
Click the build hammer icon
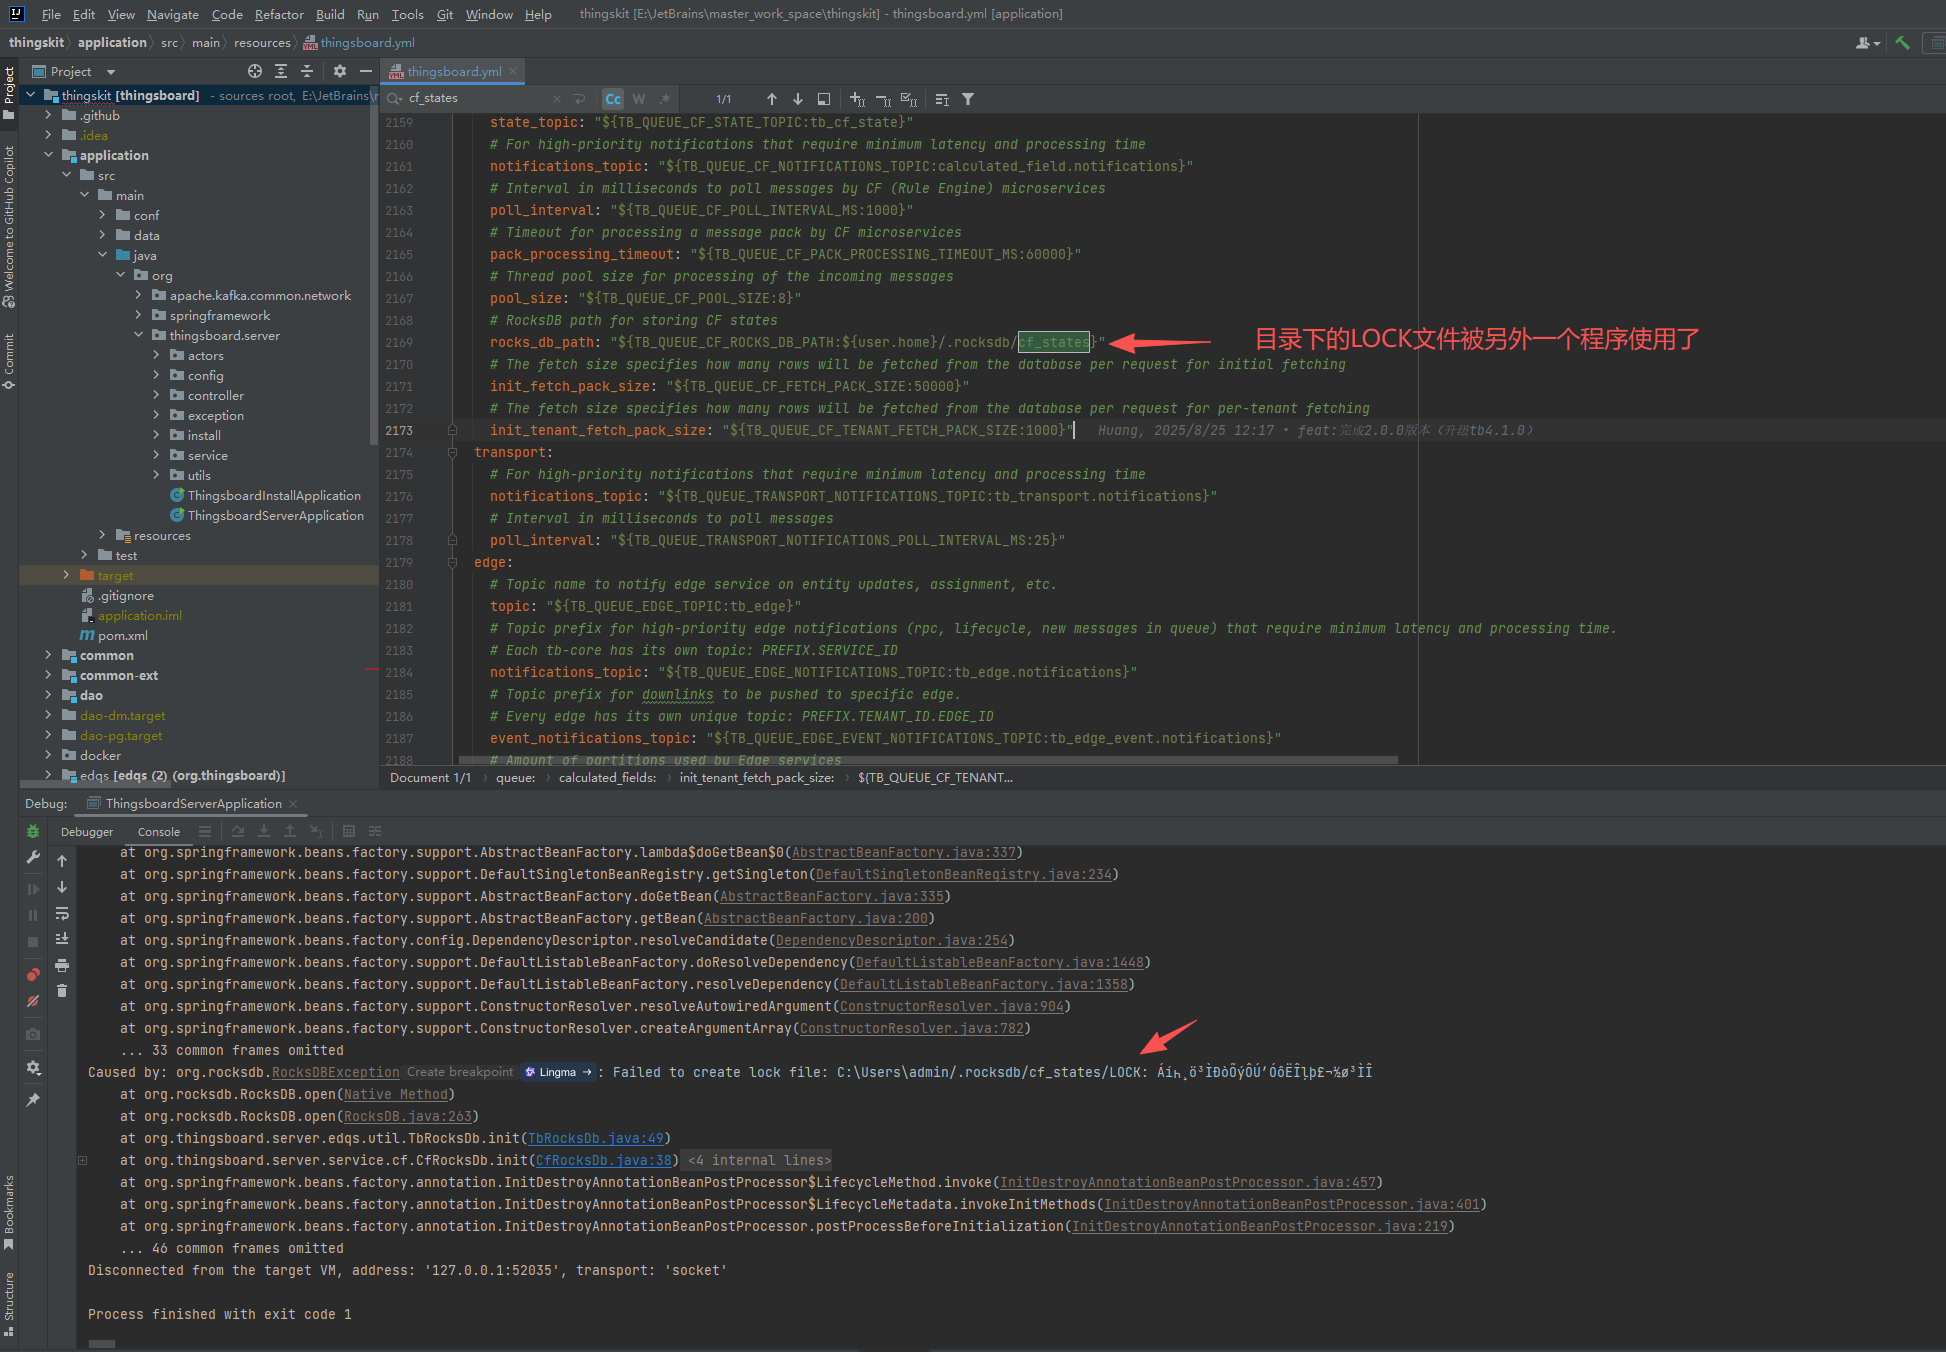1902,43
